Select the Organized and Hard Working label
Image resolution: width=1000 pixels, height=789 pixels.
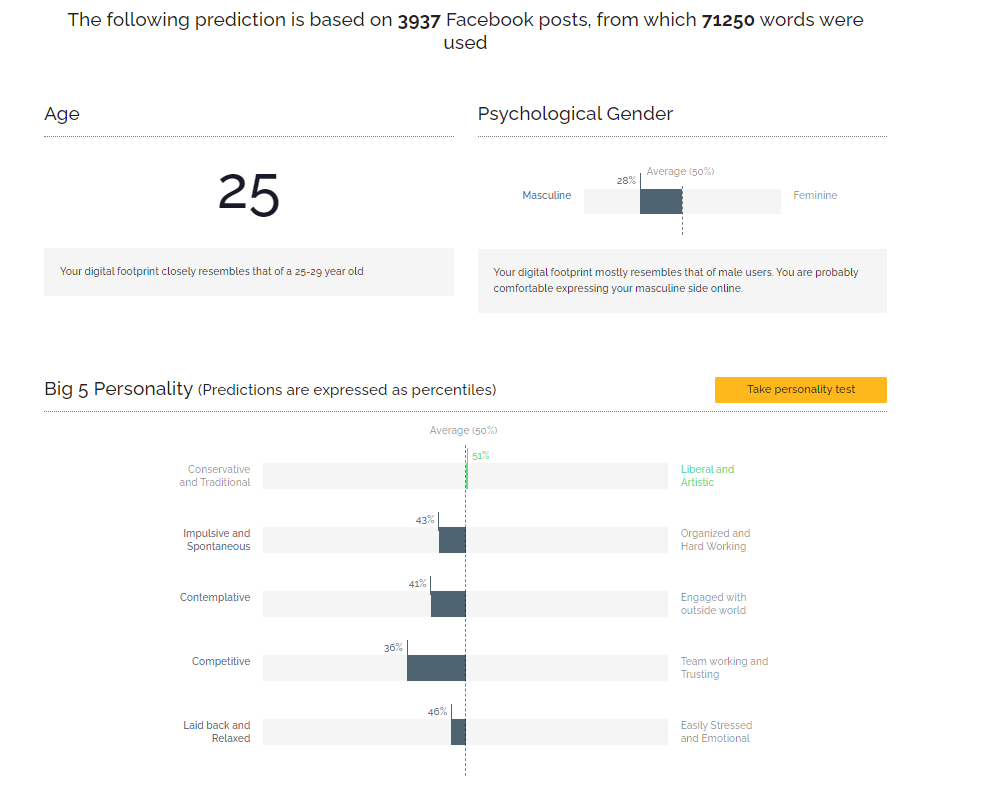[x=715, y=540]
